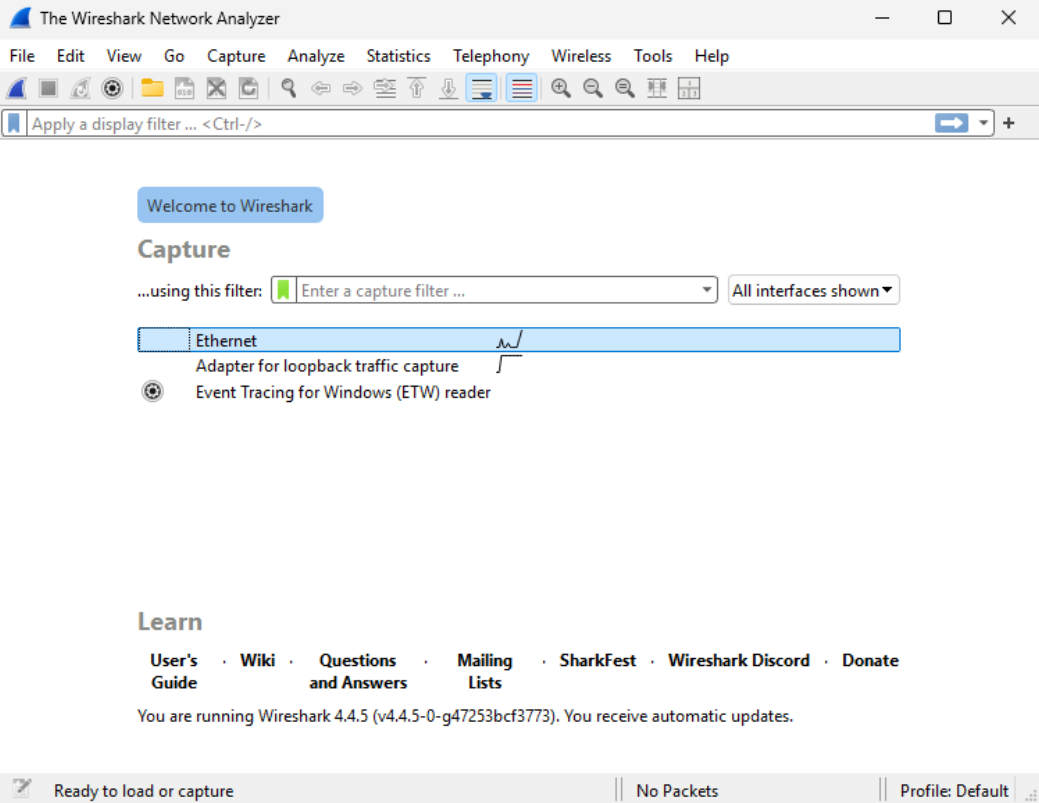This screenshot has width=1039, height=803.
Task: Open the View menu
Action: click(124, 56)
